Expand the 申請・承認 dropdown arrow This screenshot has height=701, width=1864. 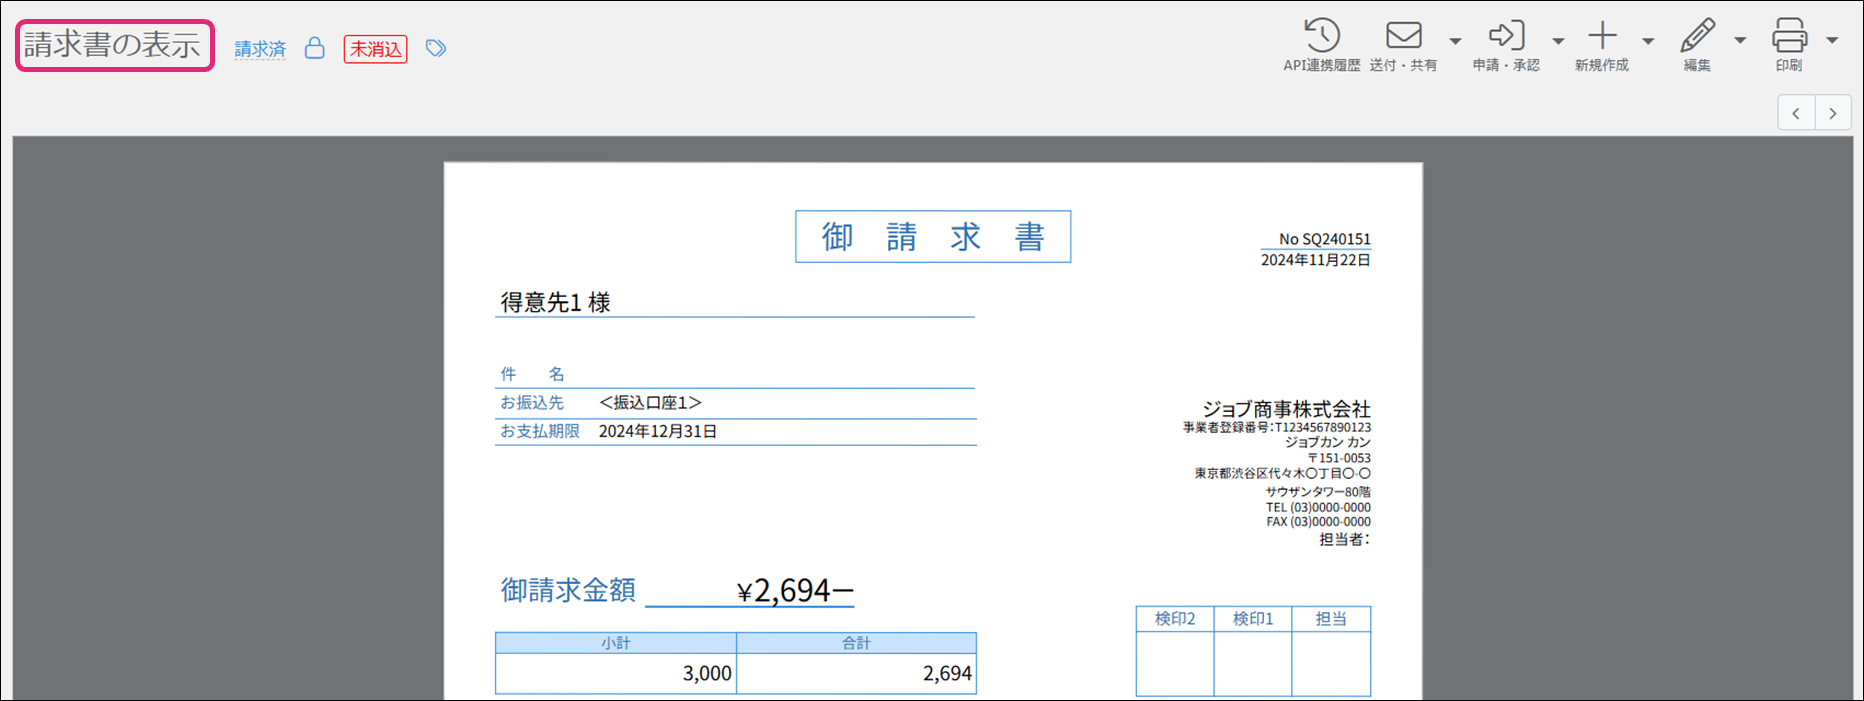click(x=1558, y=41)
